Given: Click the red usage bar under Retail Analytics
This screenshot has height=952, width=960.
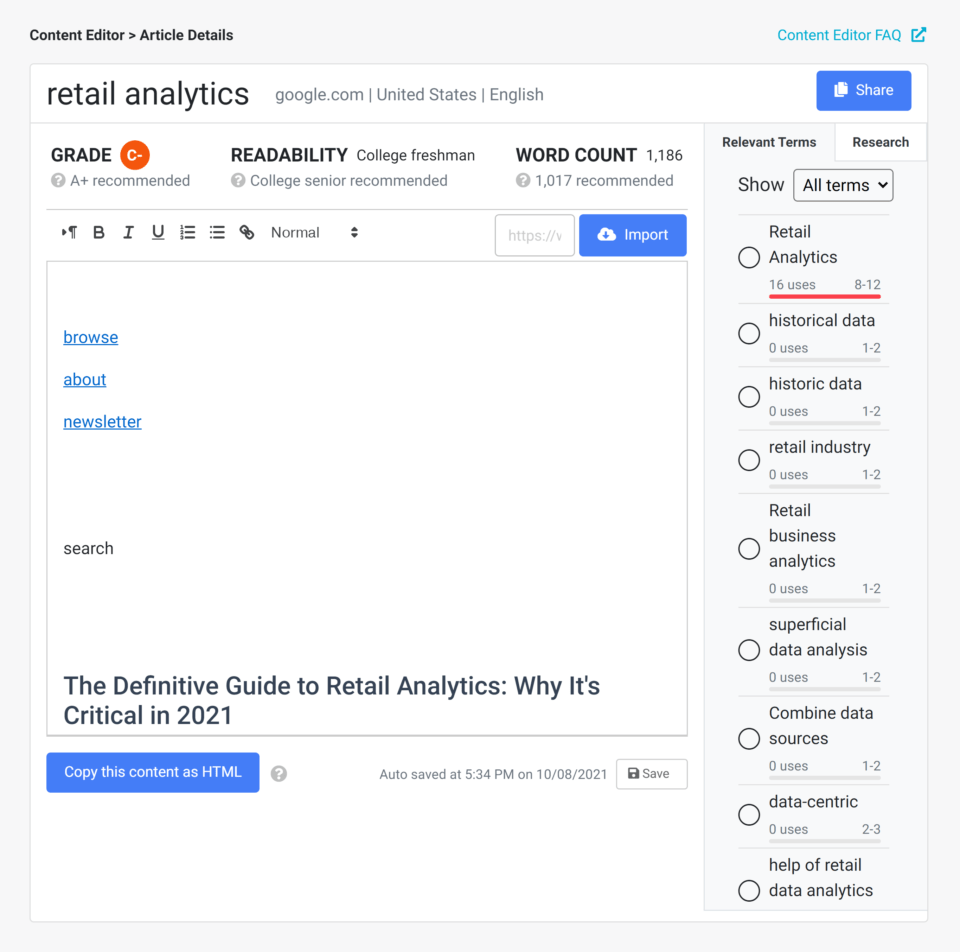Looking at the screenshot, I should pyautogui.click(x=824, y=297).
